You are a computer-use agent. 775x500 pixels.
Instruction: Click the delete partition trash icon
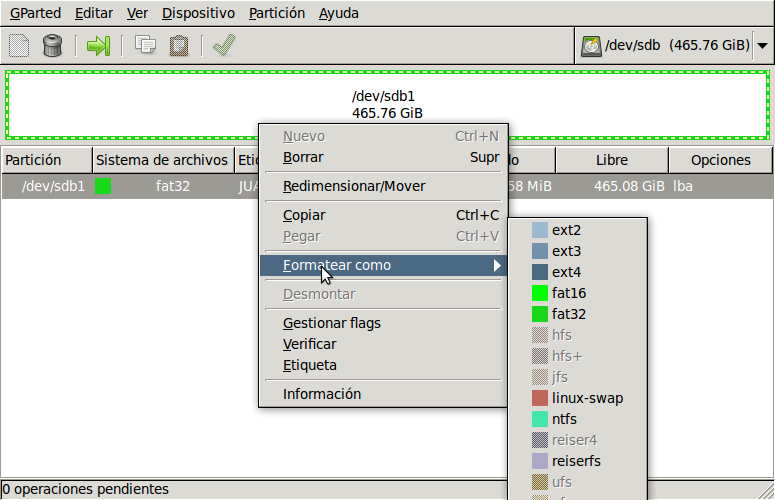point(52,45)
